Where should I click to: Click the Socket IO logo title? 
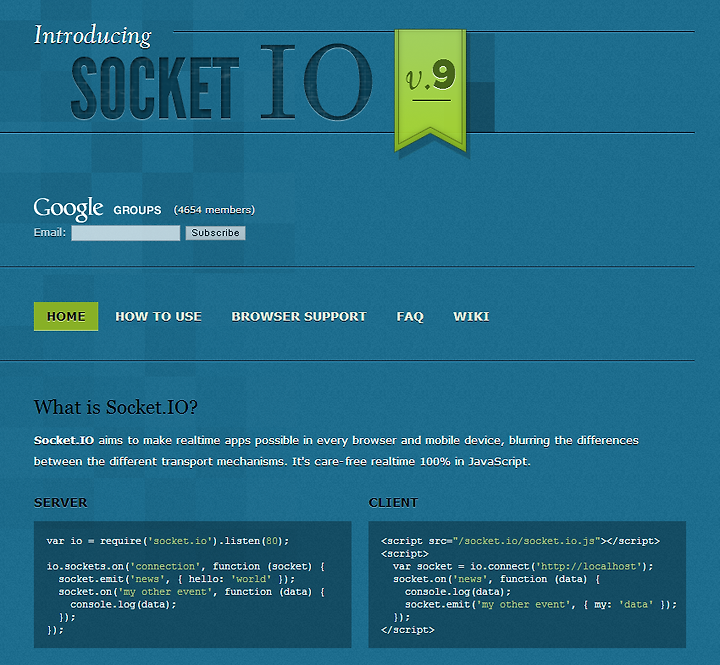(221, 83)
